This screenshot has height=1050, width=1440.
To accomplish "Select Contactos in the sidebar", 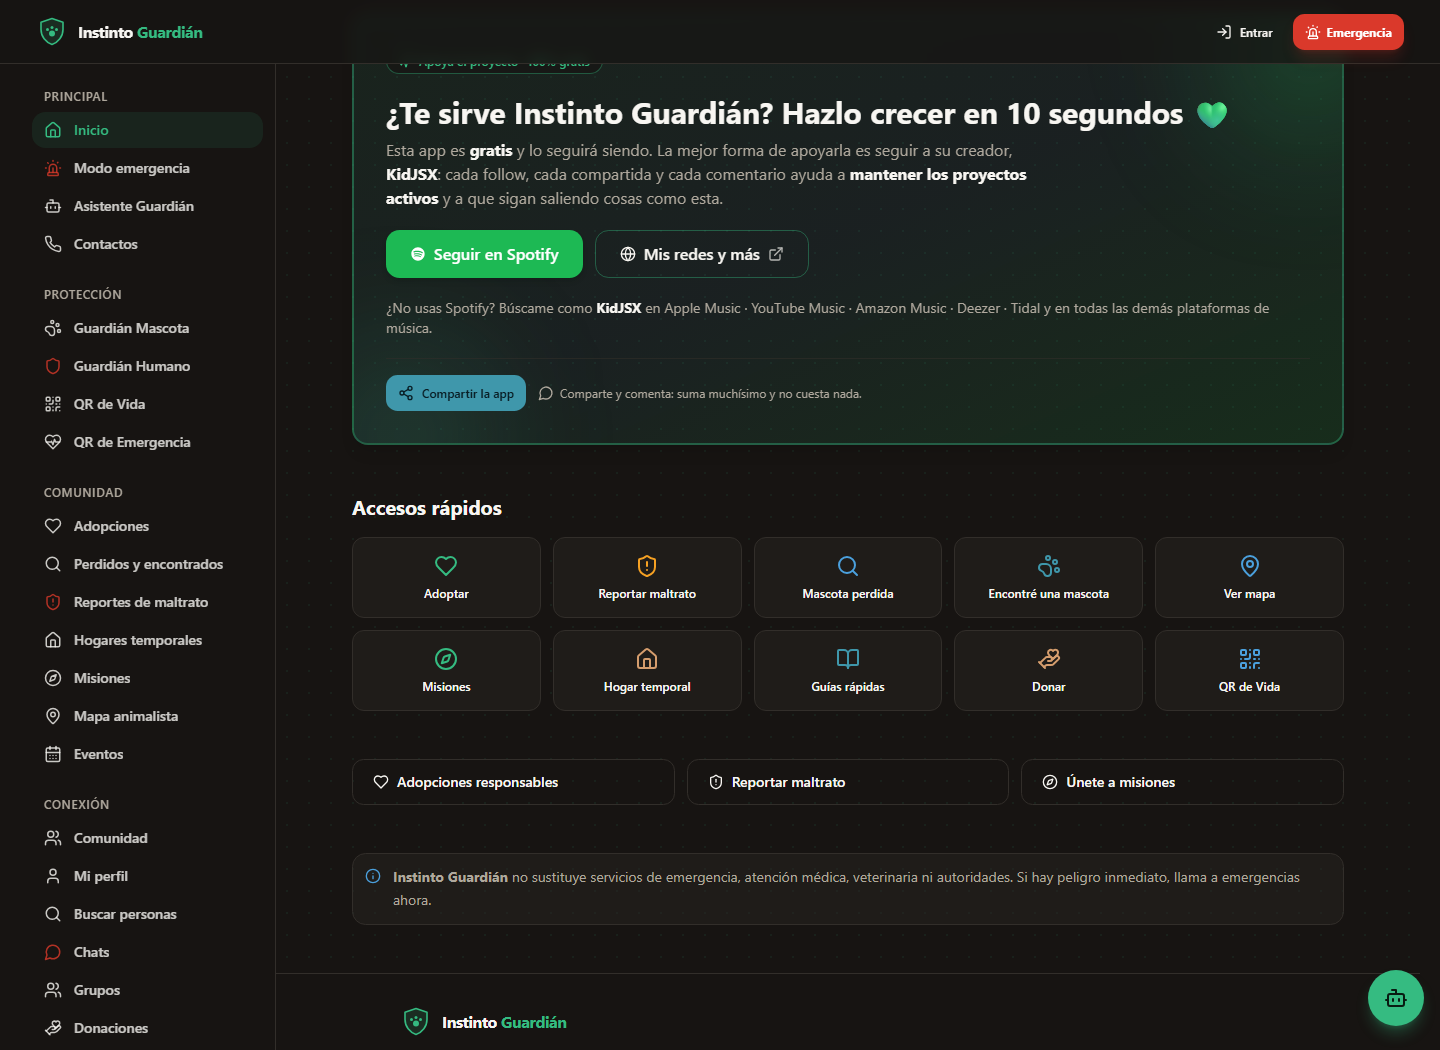I will (x=147, y=244).
